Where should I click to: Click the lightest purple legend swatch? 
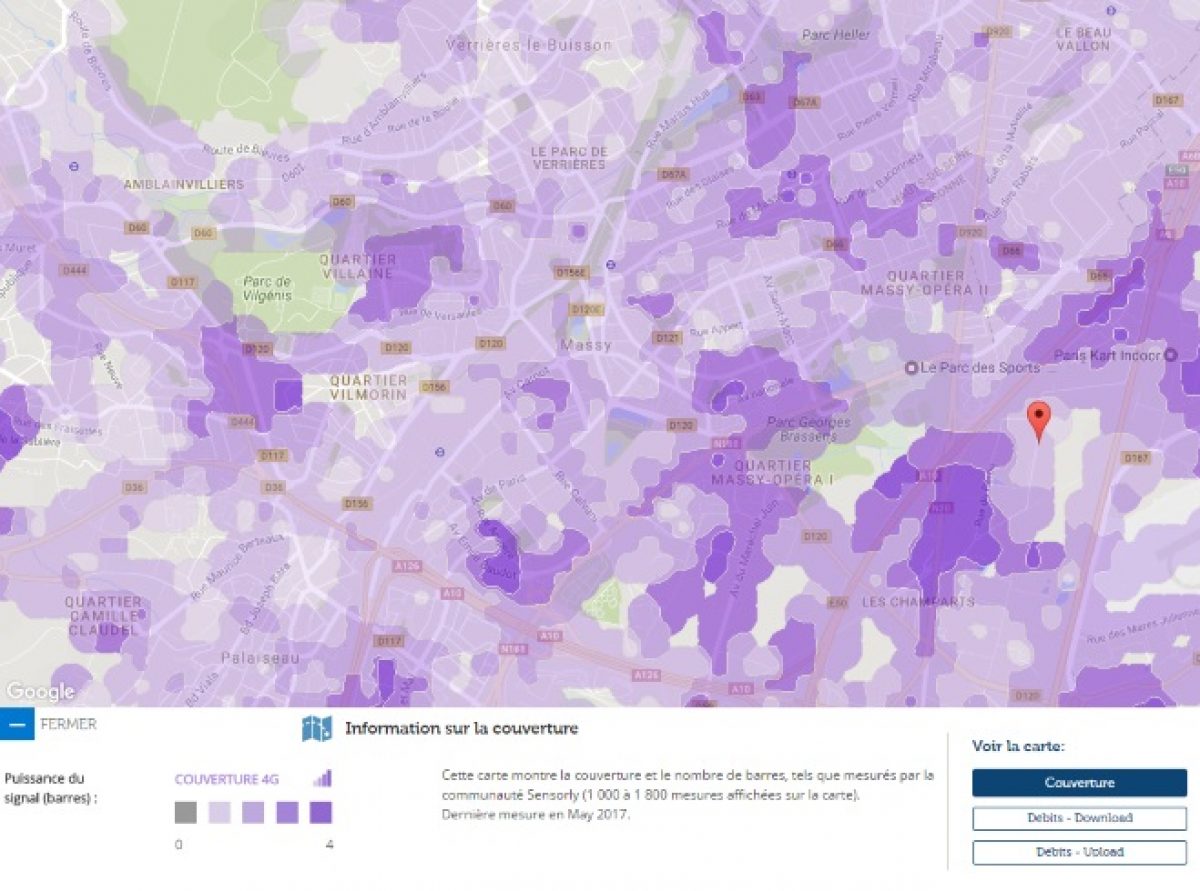tap(219, 812)
